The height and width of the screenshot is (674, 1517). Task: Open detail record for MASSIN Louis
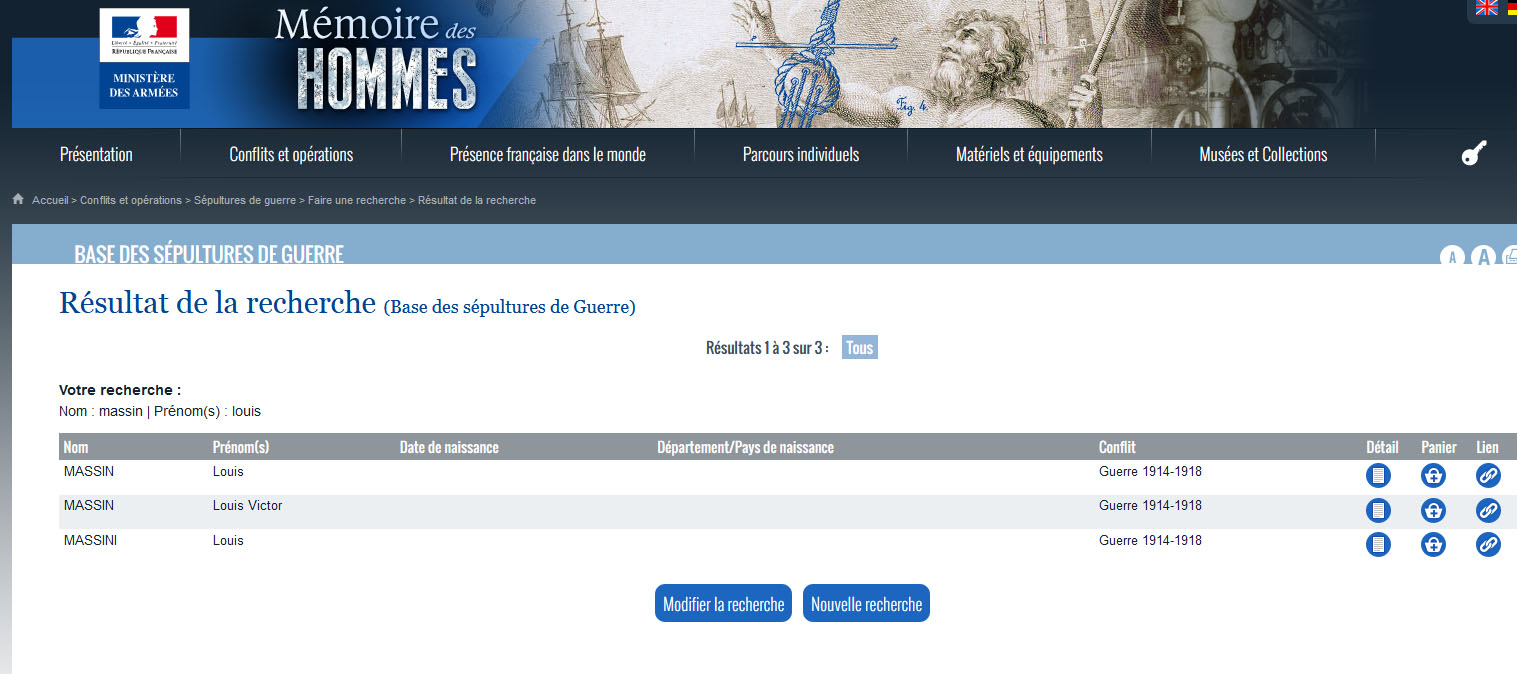(1378, 476)
